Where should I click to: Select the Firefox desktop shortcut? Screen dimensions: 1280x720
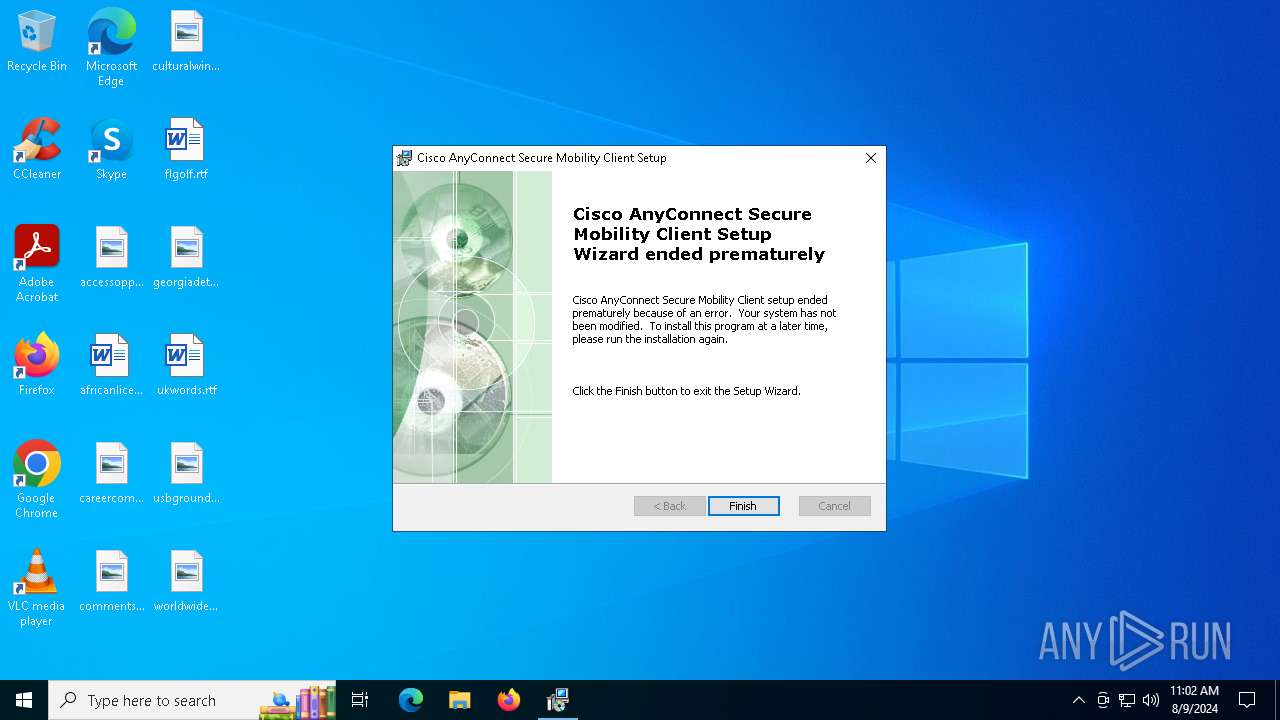37,366
